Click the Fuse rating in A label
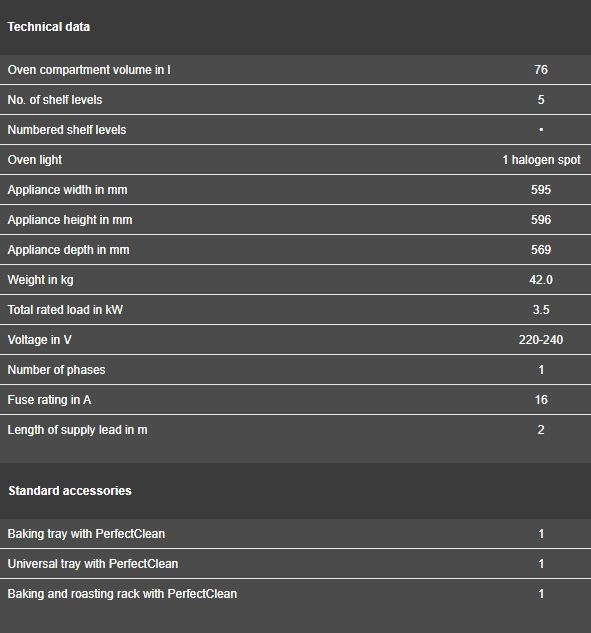Image resolution: width=591 pixels, height=633 pixels. point(49,400)
